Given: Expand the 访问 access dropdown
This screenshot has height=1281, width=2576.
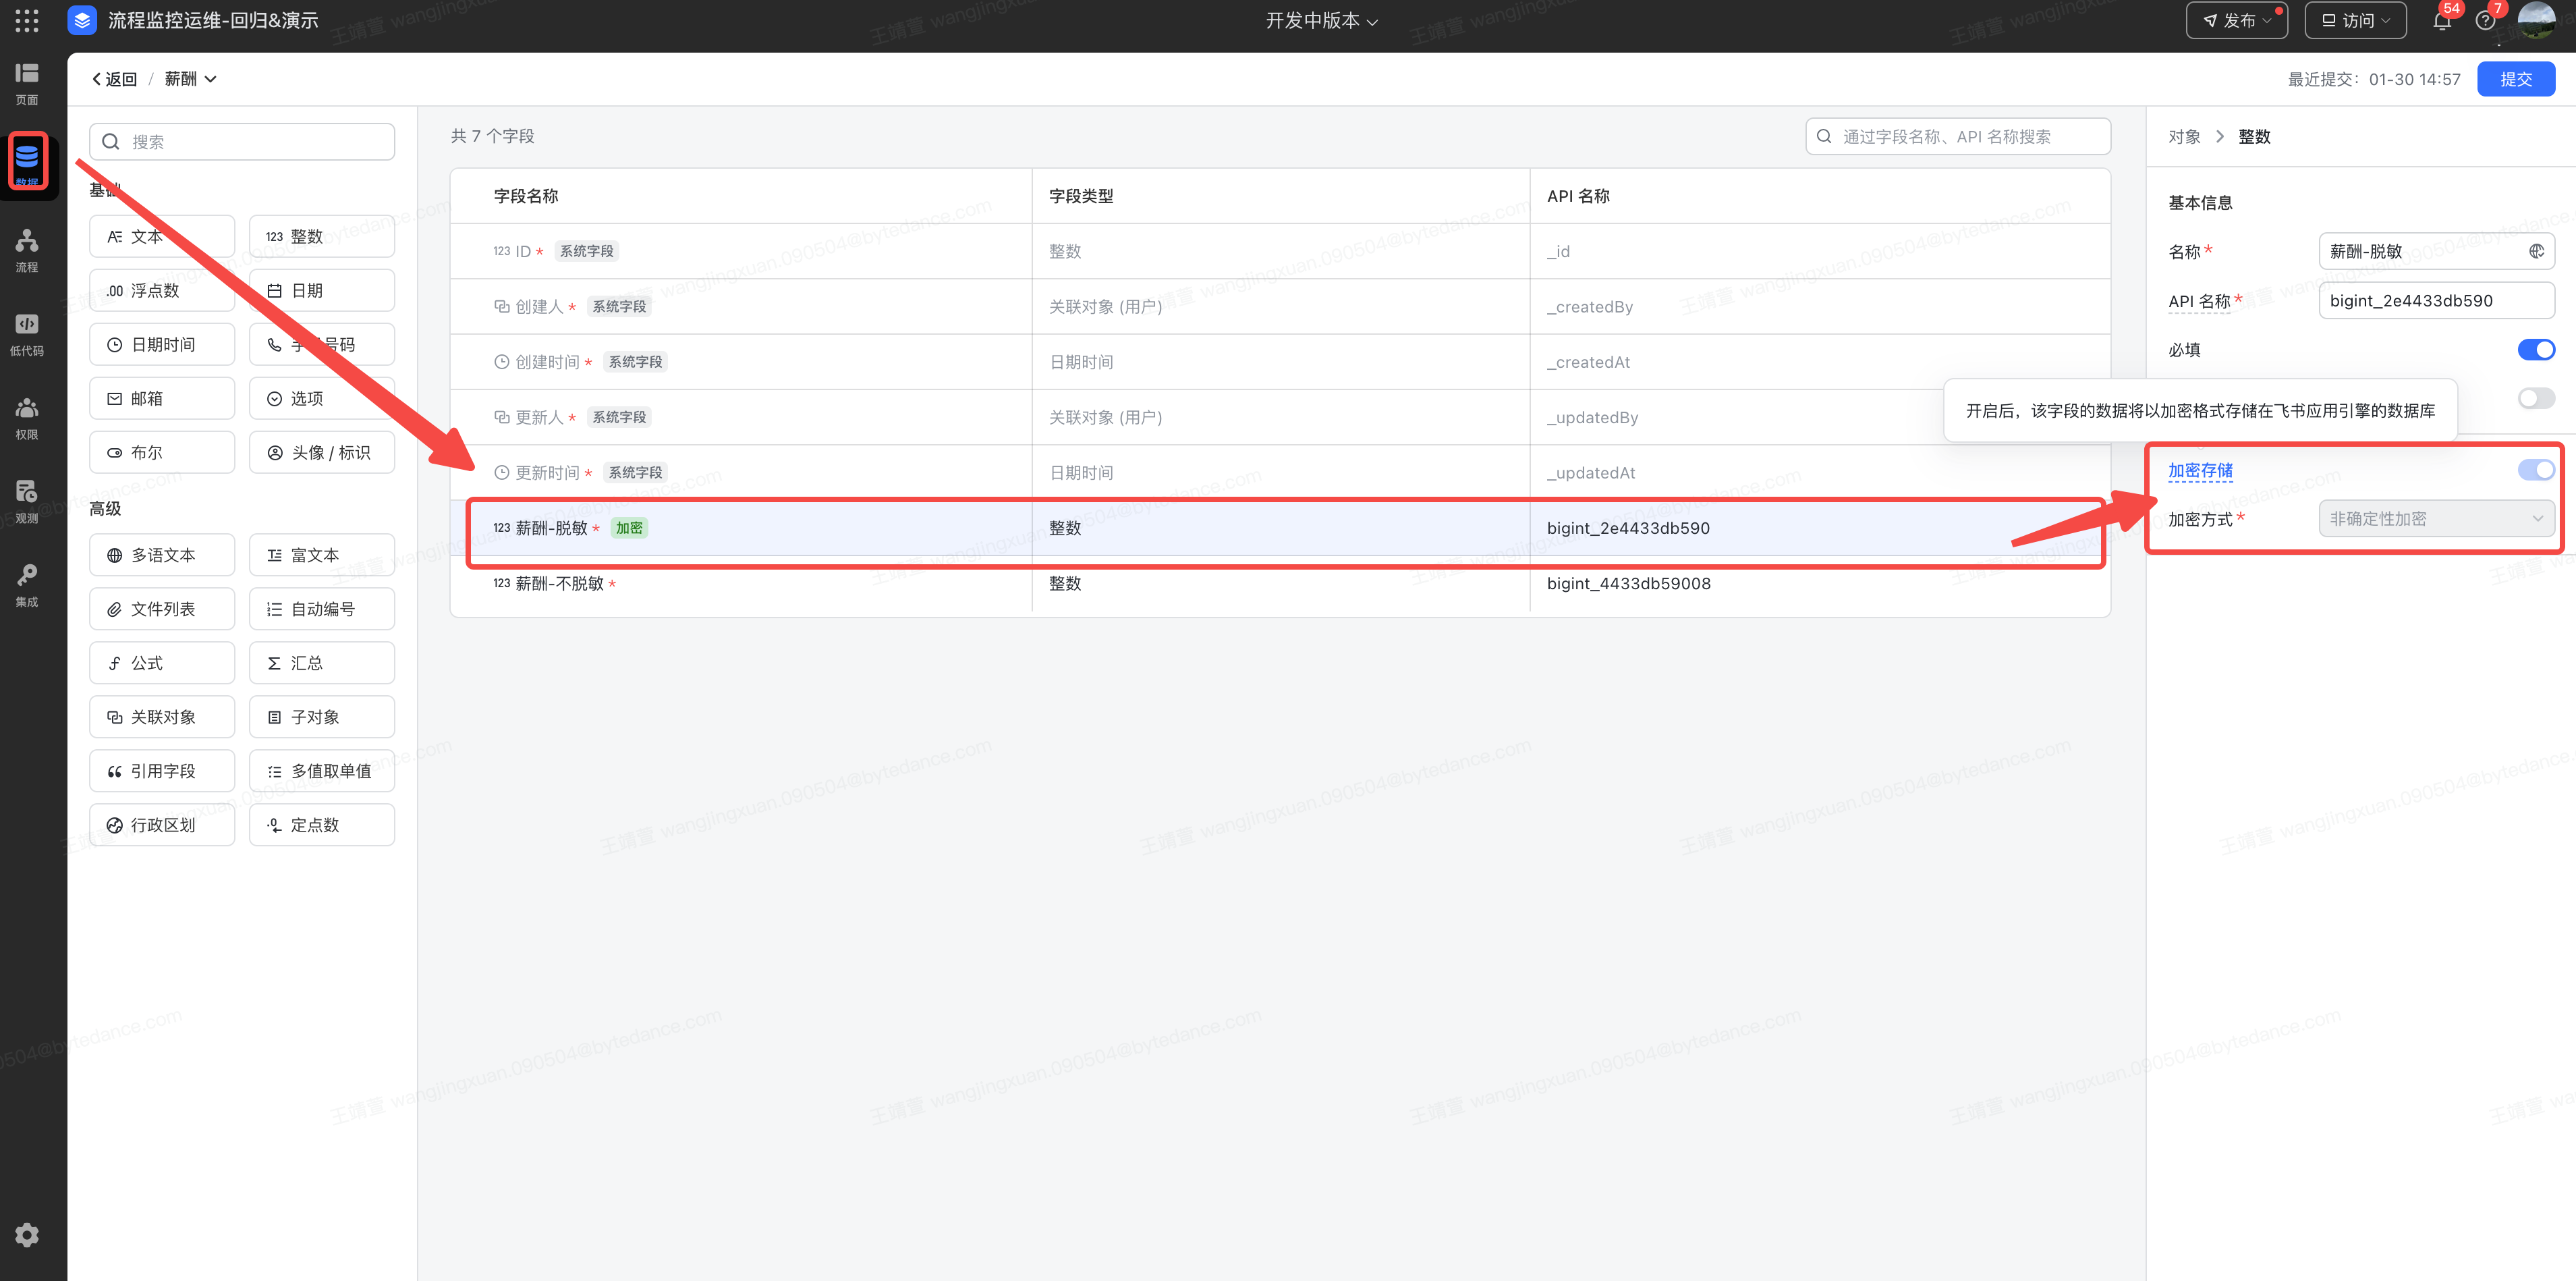Looking at the screenshot, I should pos(2355,20).
